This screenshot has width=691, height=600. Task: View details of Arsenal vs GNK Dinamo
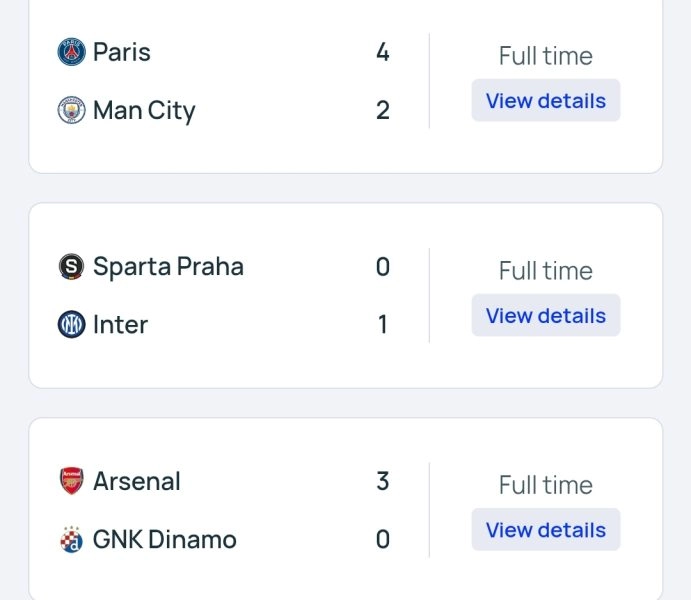[545, 530]
